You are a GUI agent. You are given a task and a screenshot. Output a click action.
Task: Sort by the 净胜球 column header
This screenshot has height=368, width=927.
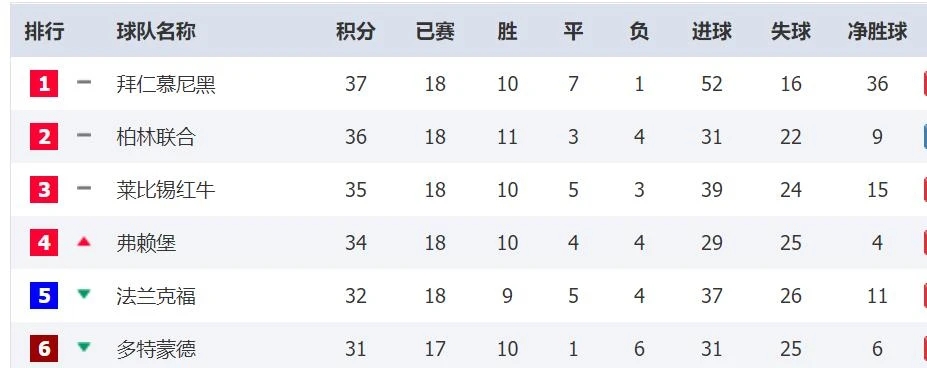click(x=877, y=31)
